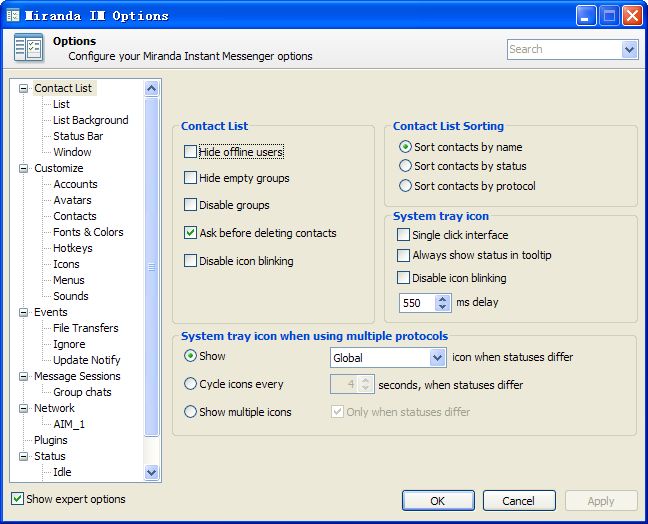
Task: Click the Cancel button
Action: tap(518, 500)
